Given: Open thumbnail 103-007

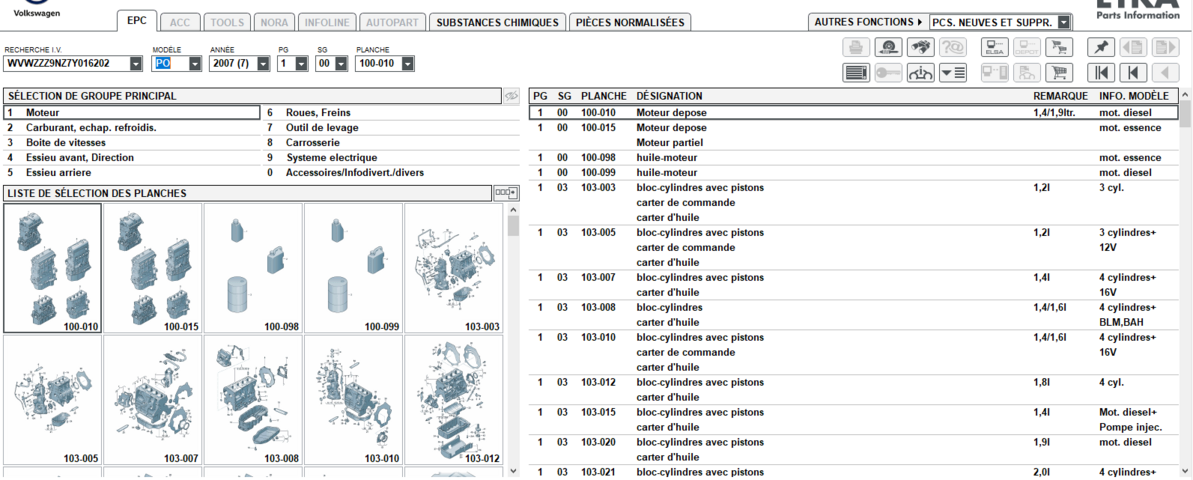Looking at the screenshot, I should click(153, 400).
